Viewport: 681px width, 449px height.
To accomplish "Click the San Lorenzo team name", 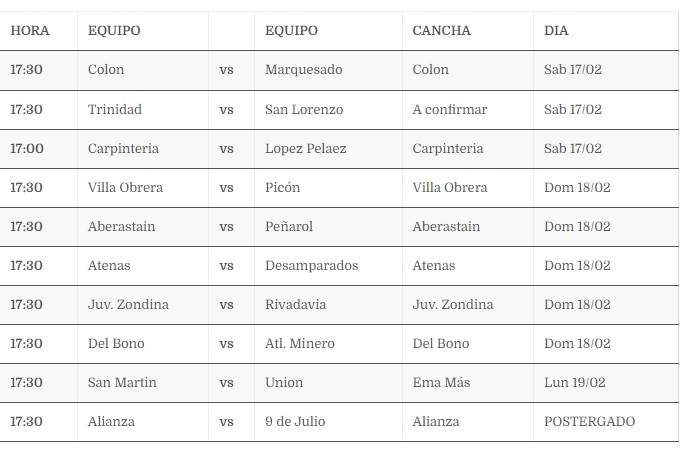I will coord(304,109).
